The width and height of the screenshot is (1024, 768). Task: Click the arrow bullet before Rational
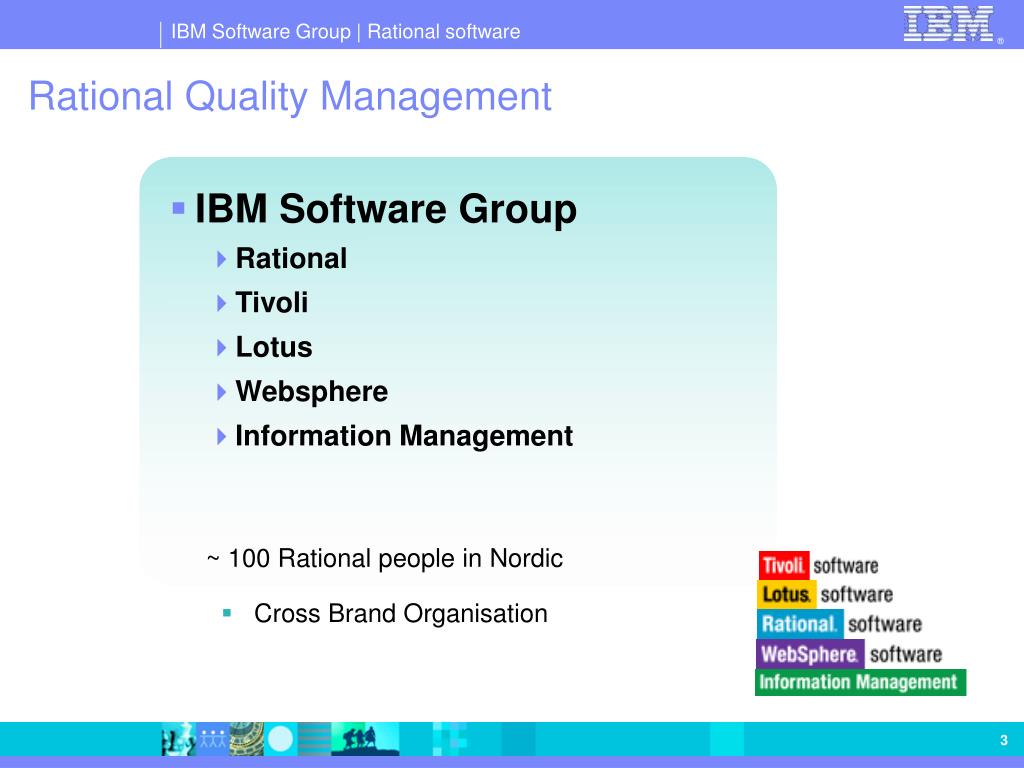(221, 259)
